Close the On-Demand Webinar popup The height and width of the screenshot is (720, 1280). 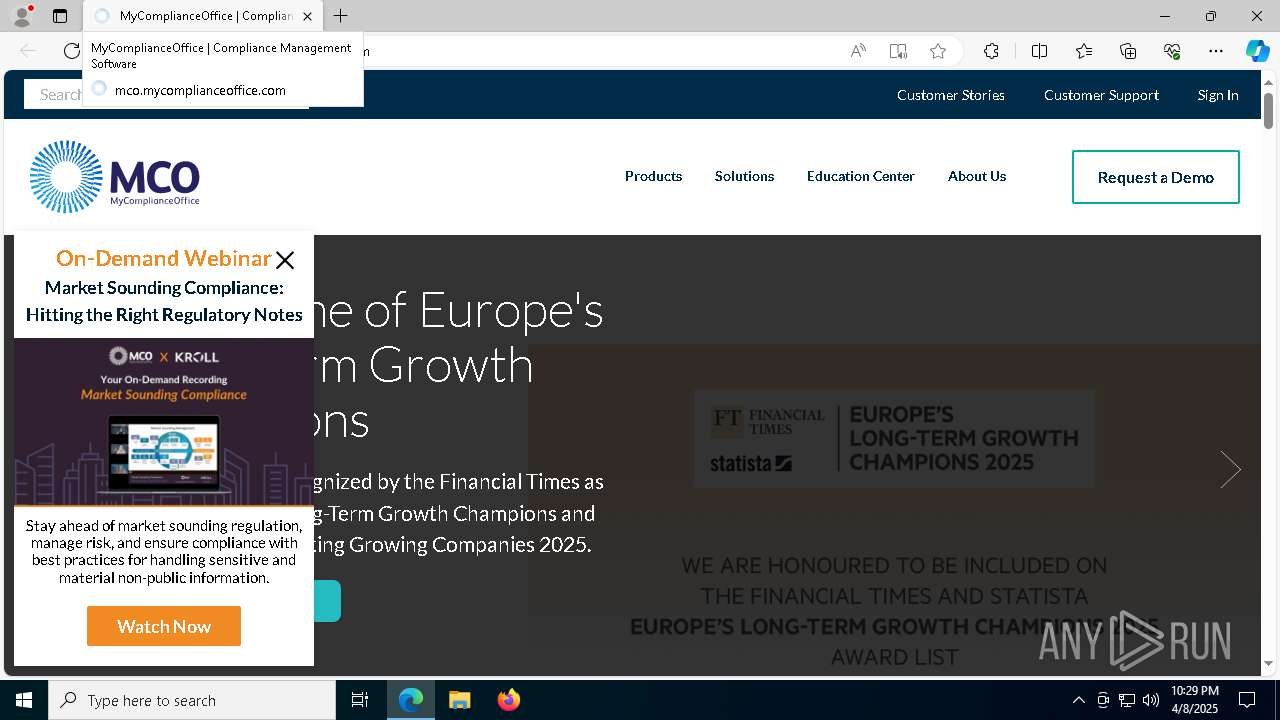coord(285,260)
